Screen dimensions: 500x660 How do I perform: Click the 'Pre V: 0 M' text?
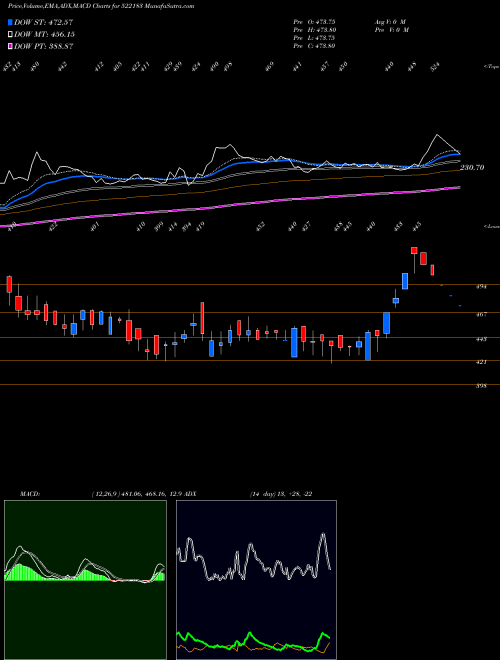(x=392, y=30)
